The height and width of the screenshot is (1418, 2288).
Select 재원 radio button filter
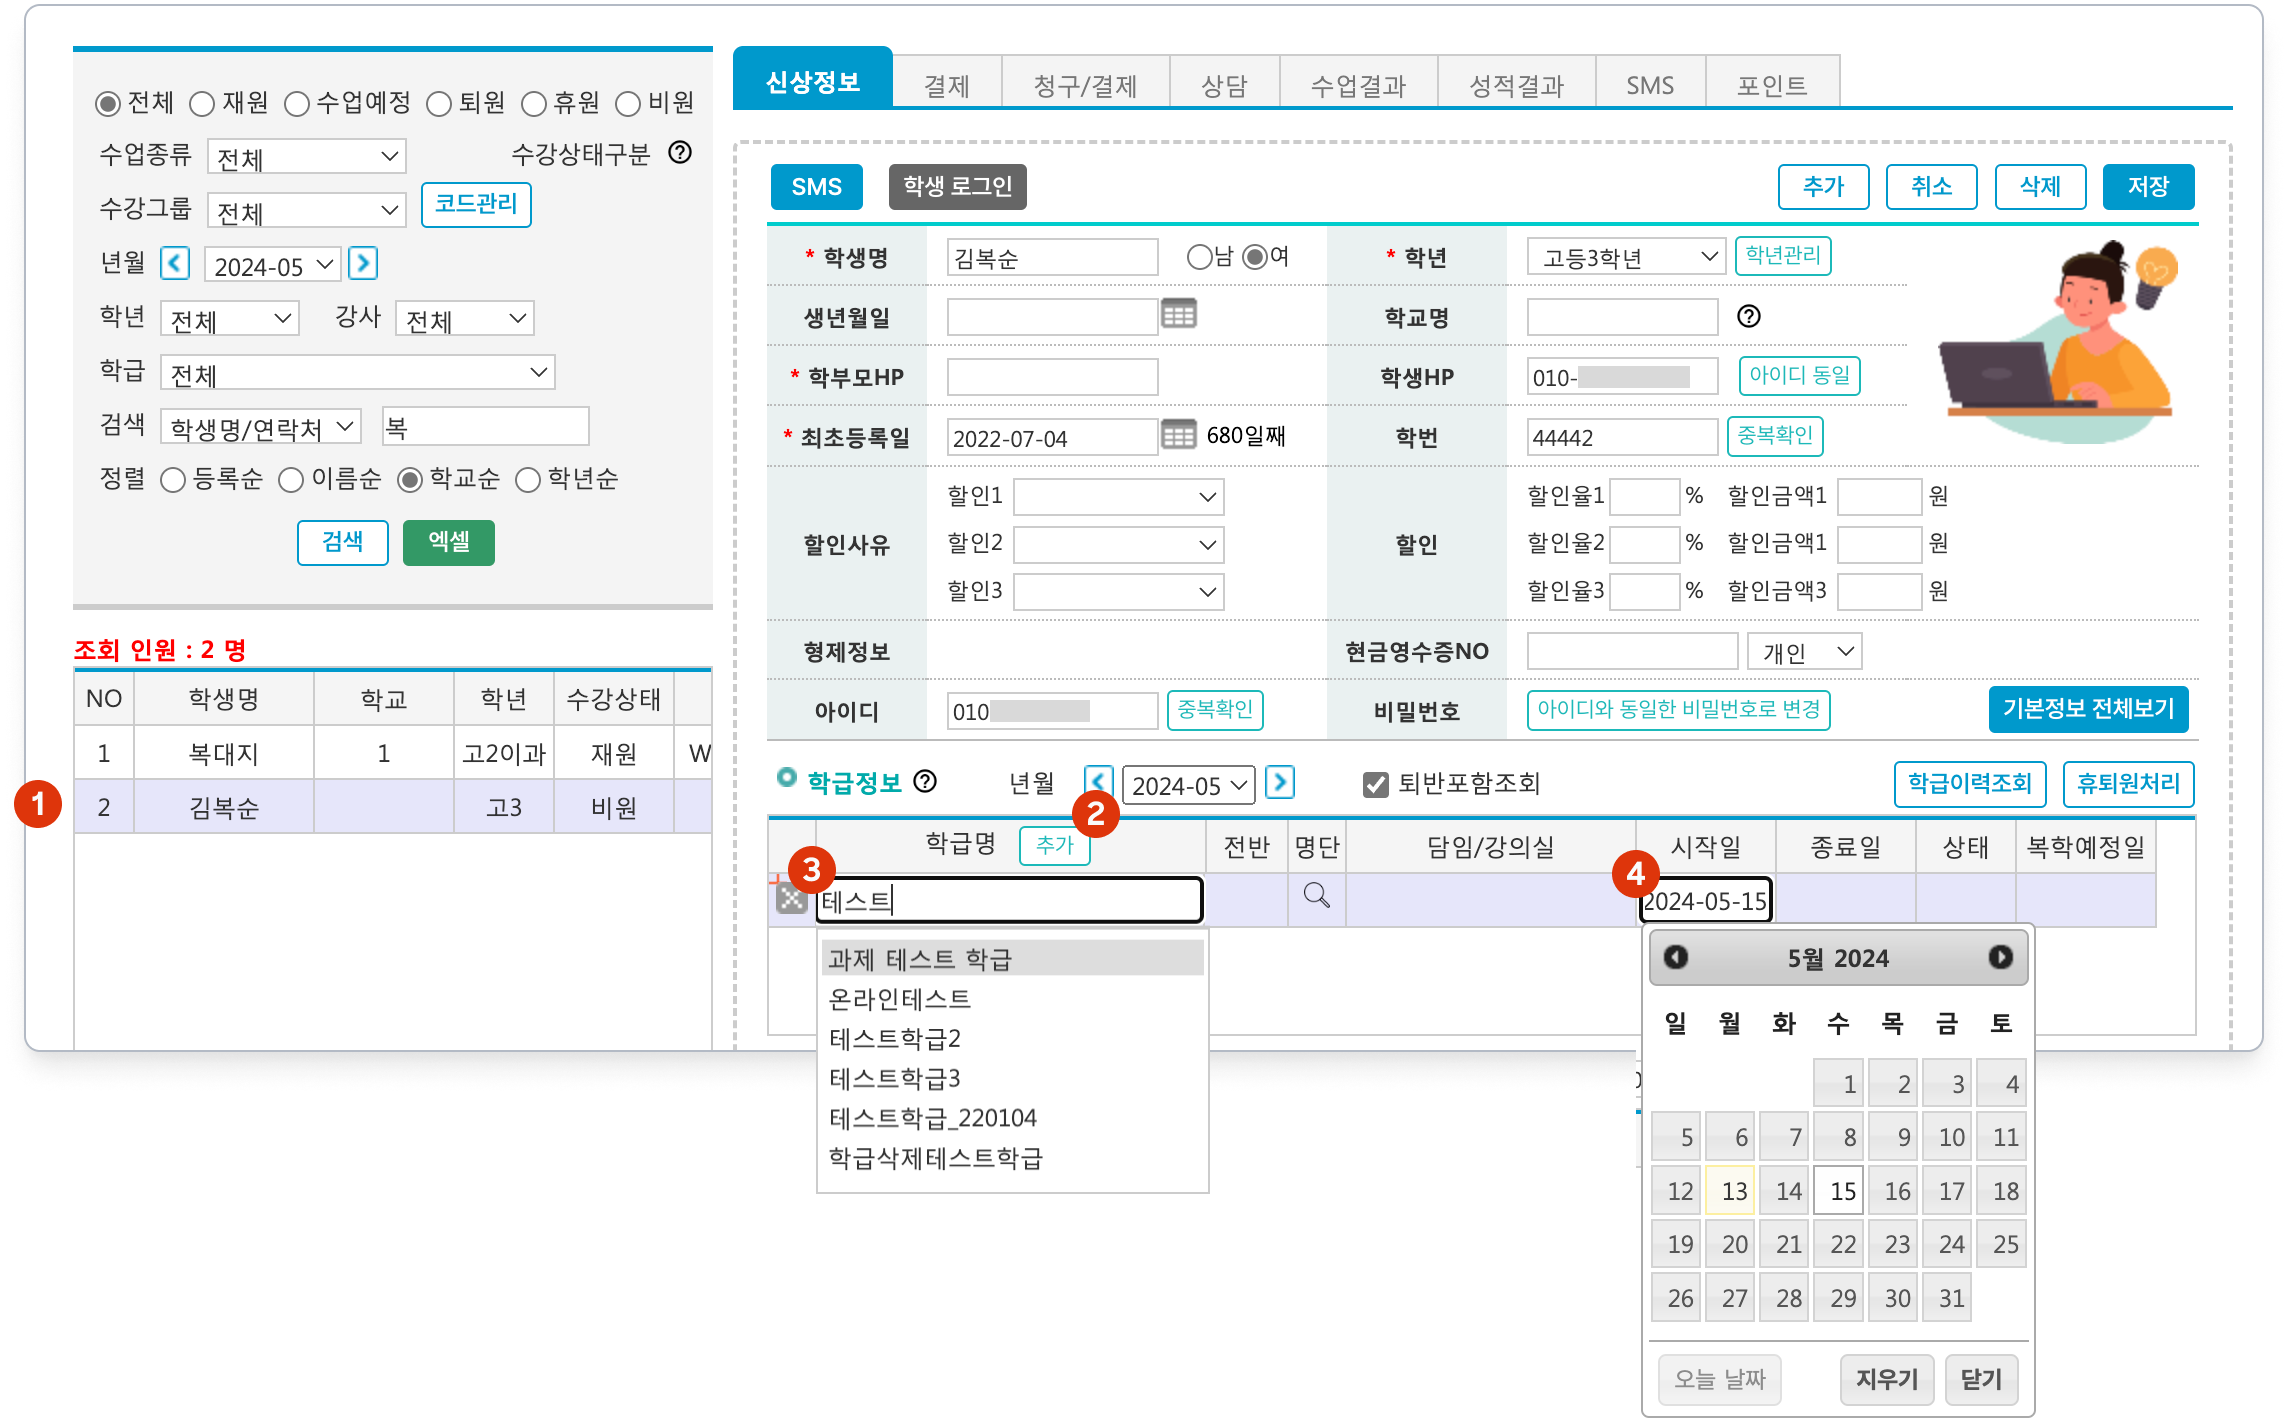203,104
